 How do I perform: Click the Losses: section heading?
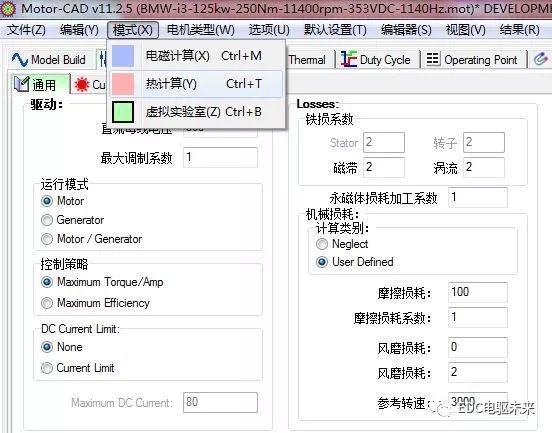317,104
